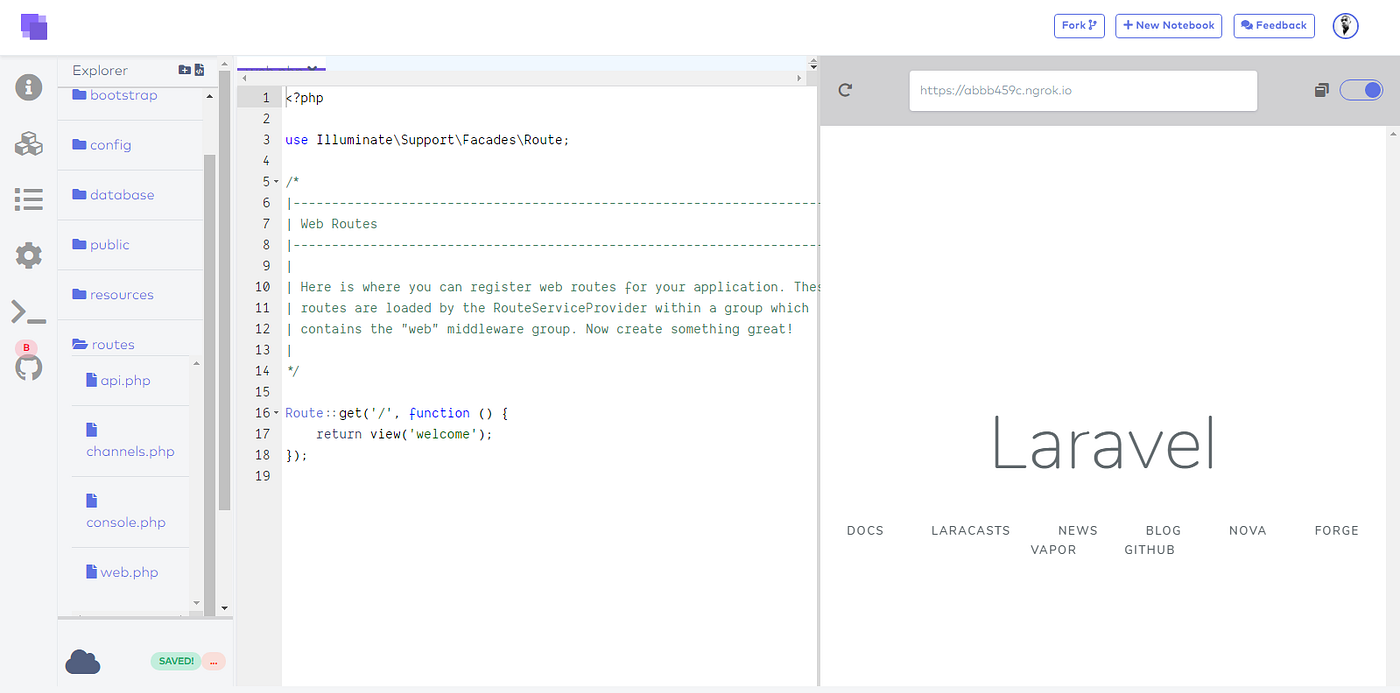Image resolution: width=1400 pixels, height=693 pixels.
Task: Toggle the preview switch off
Action: [1360, 90]
